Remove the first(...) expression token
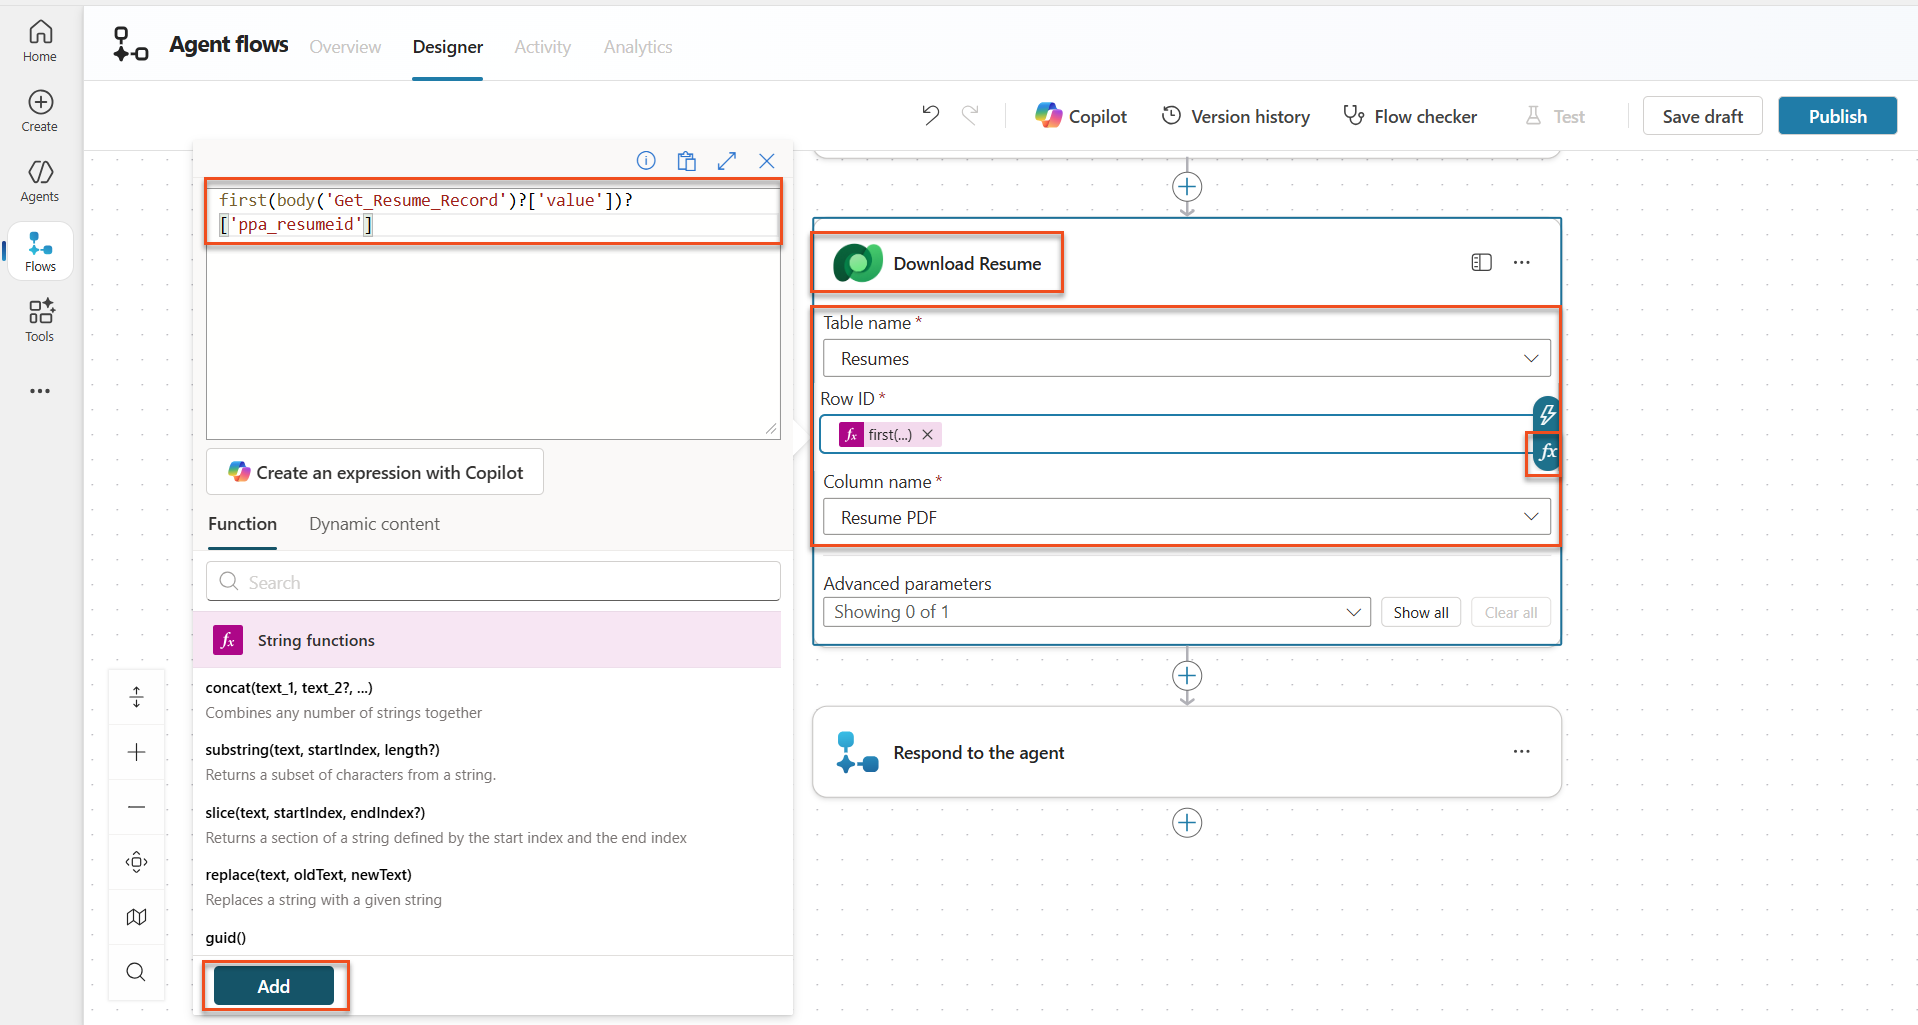This screenshot has height=1025, width=1918. (x=928, y=435)
